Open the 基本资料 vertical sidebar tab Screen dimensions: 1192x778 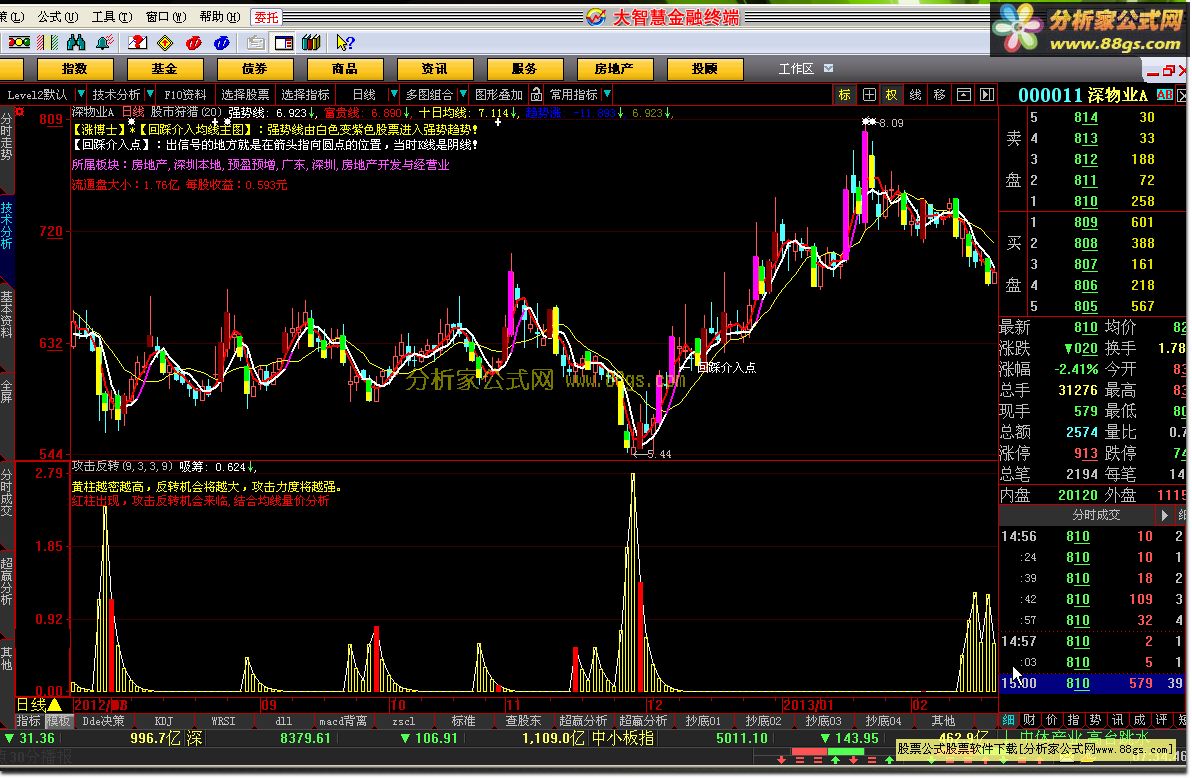pos(6,314)
